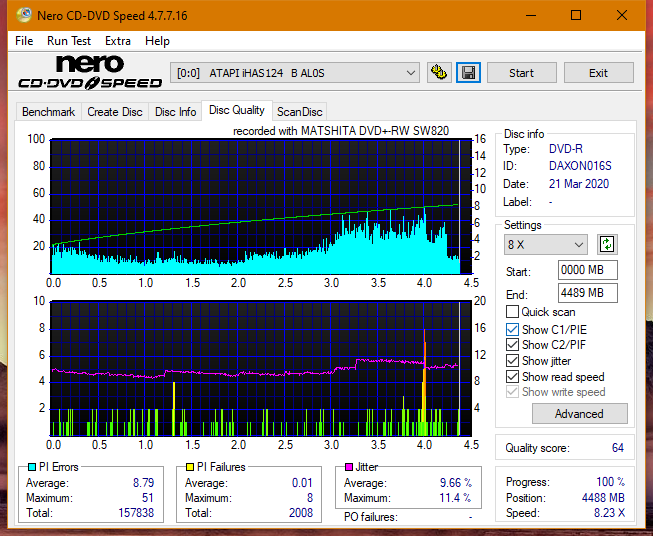Enable the Quick scan checkbox
The height and width of the screenshot is (536, 653).
(512, 312)
